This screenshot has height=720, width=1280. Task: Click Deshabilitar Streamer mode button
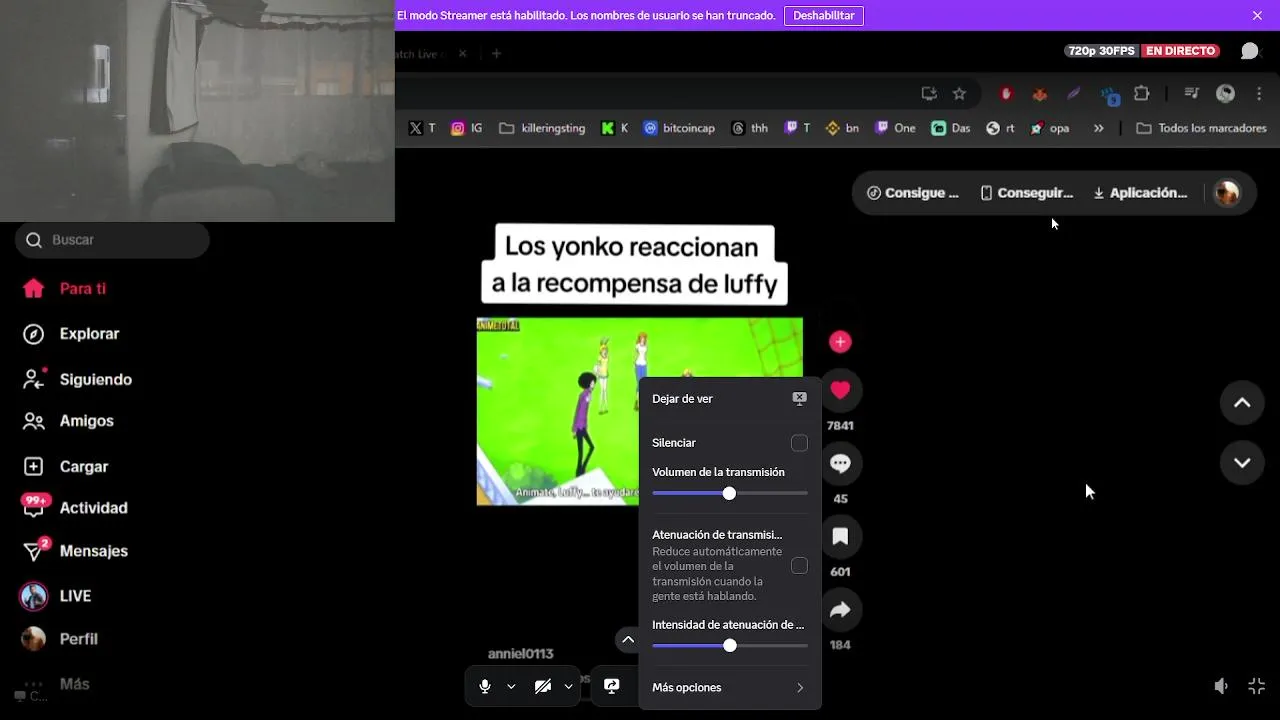[824, 16]
